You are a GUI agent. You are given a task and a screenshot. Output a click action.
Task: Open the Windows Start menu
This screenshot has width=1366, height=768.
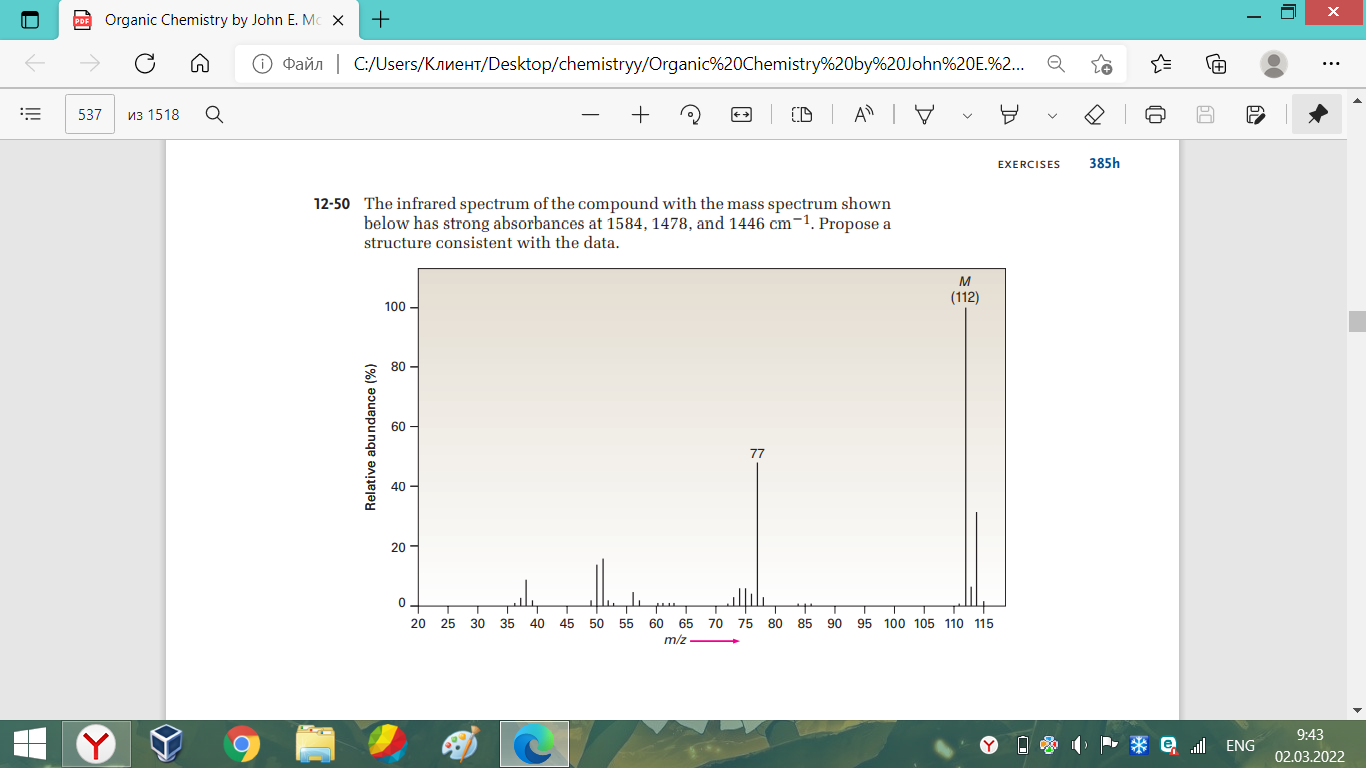pos(29,745)
